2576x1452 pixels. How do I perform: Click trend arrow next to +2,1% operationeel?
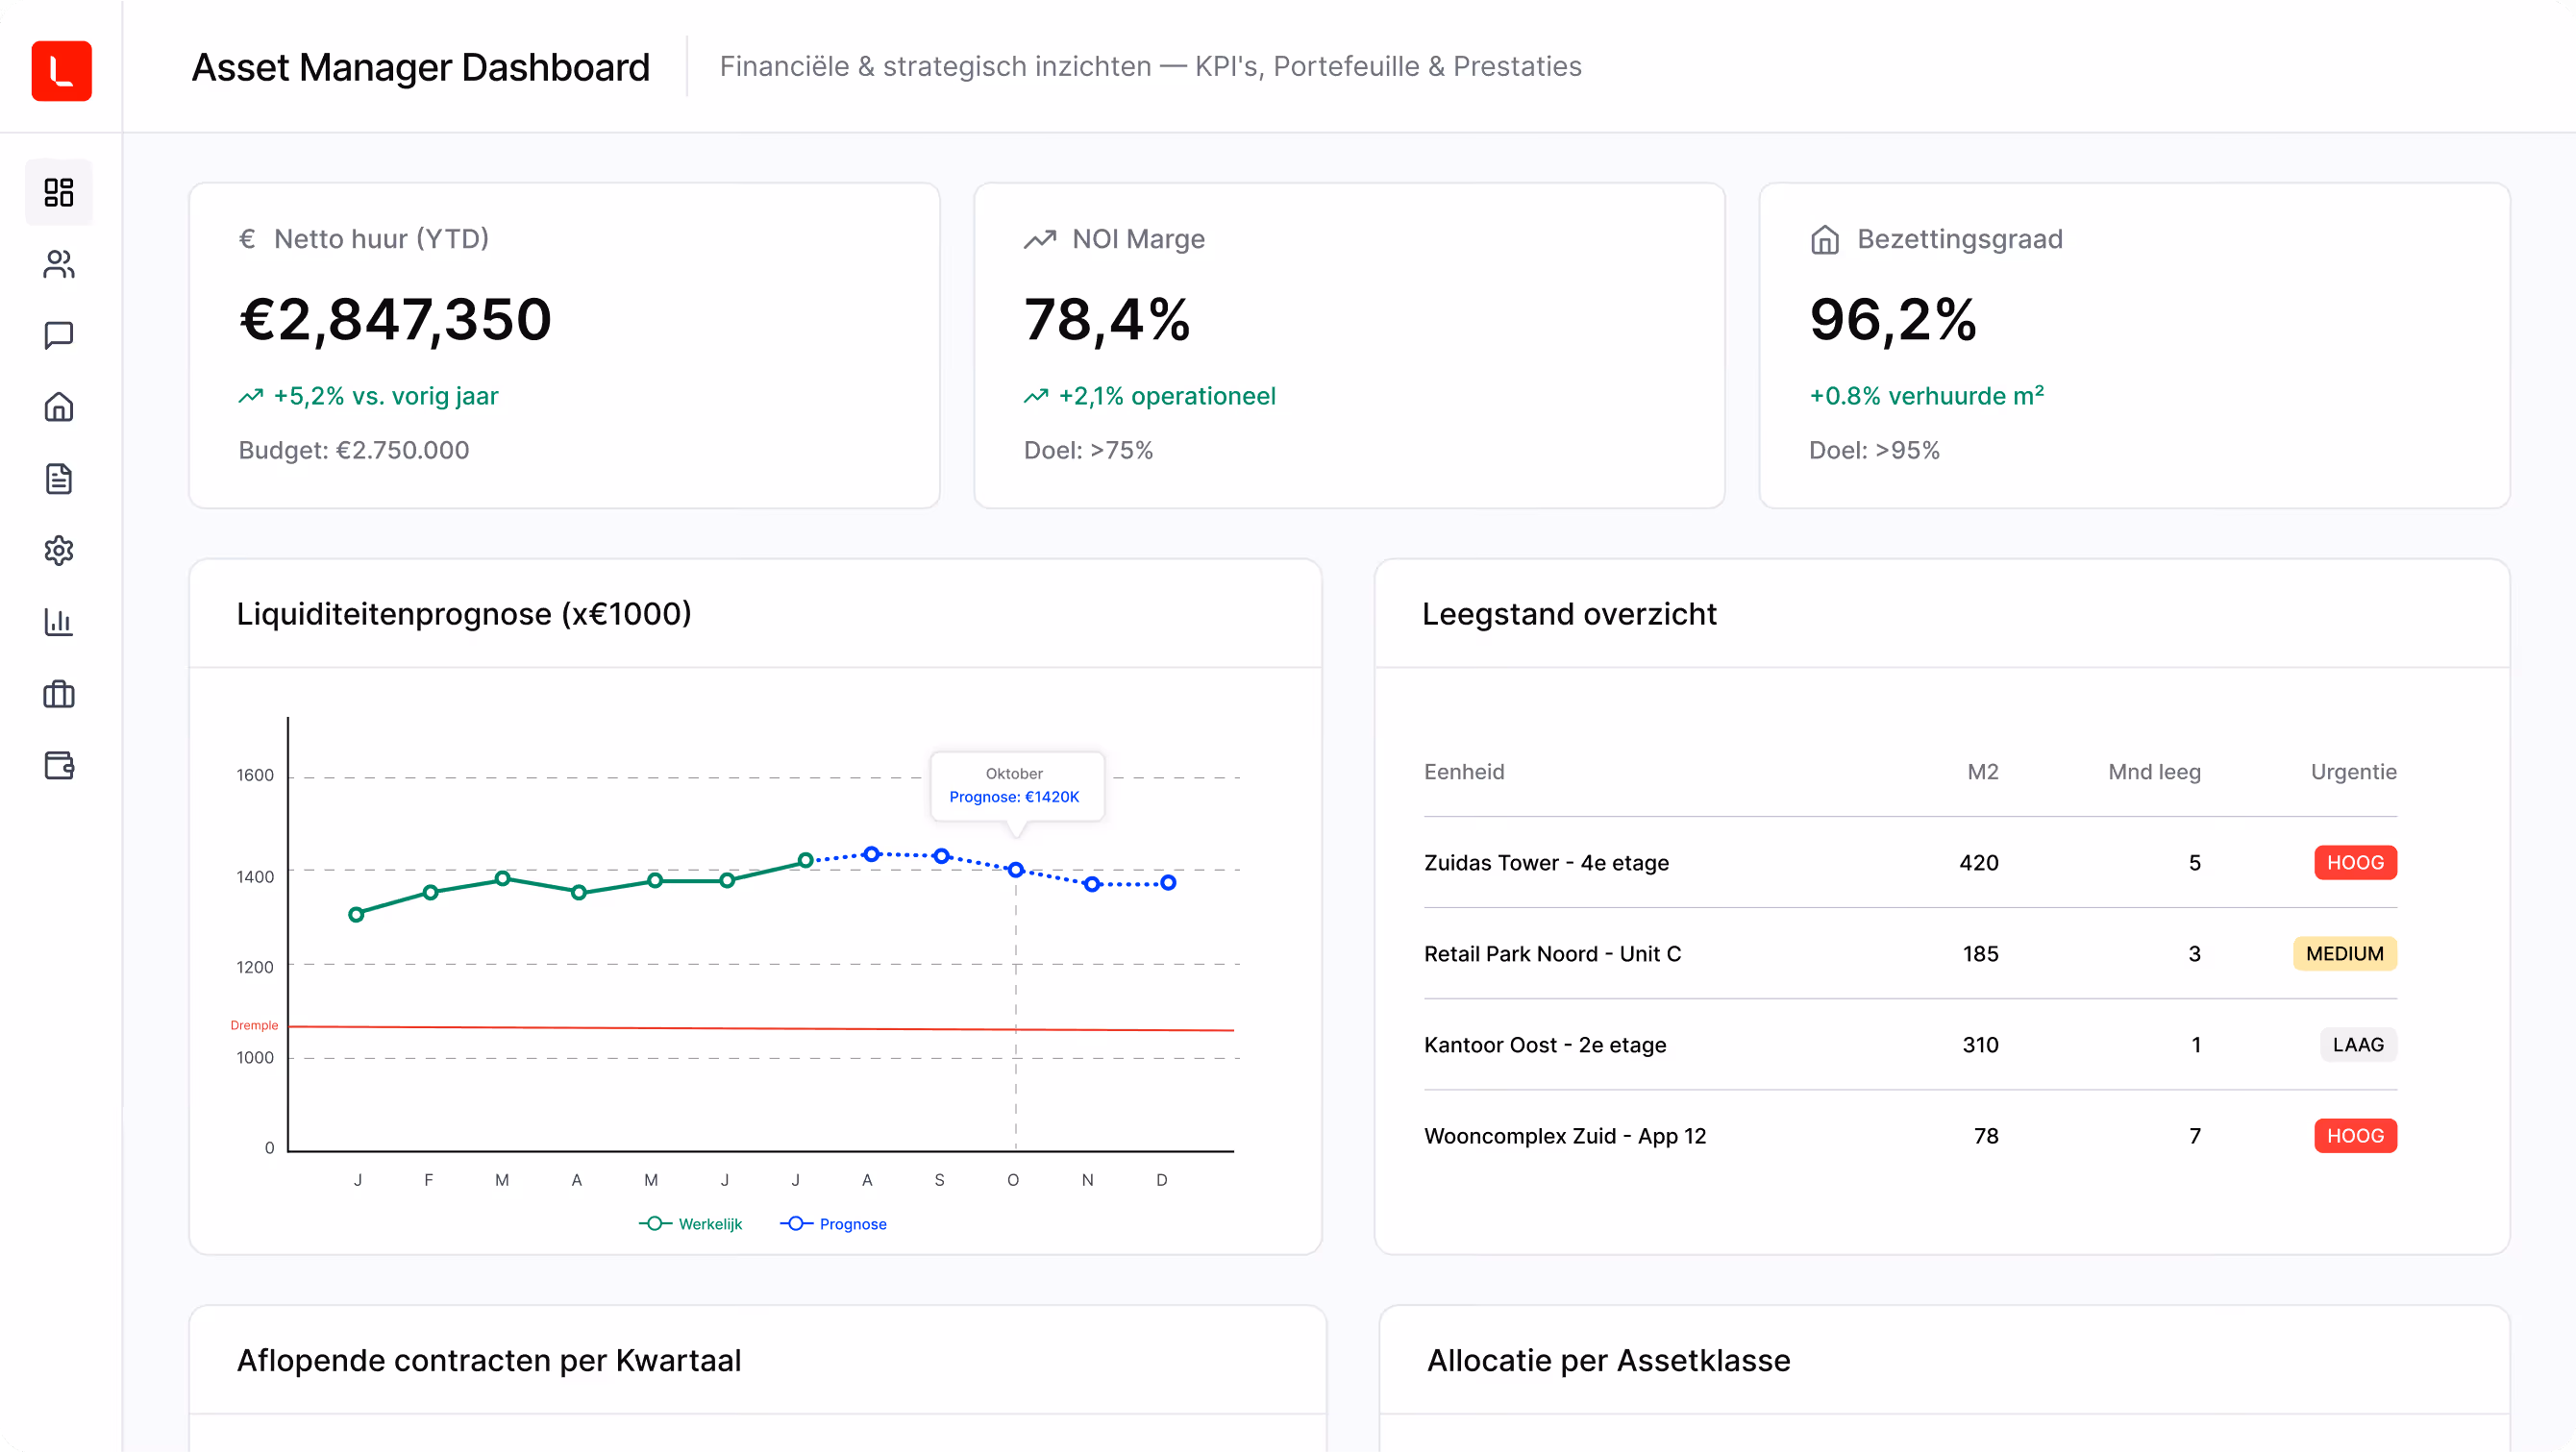pos(1036,396)
